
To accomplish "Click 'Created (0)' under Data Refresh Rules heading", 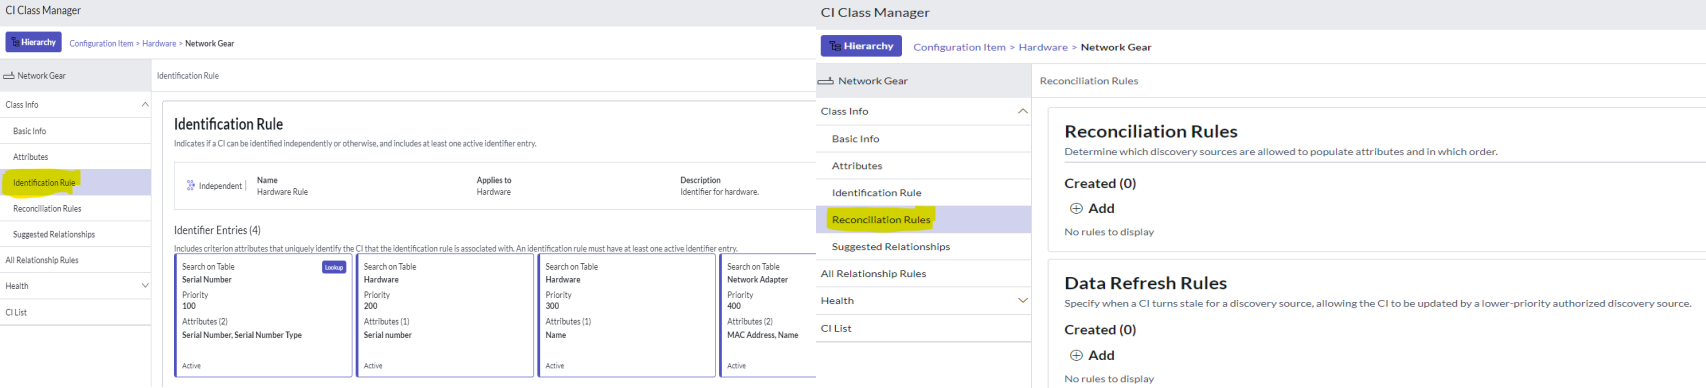I will point(1100,329).
